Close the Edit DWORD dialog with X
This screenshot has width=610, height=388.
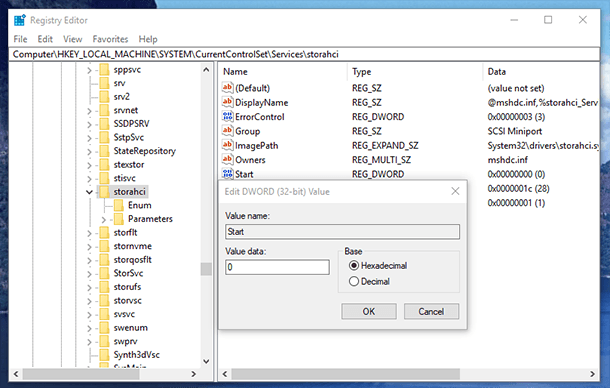click(x=455, y=191)
